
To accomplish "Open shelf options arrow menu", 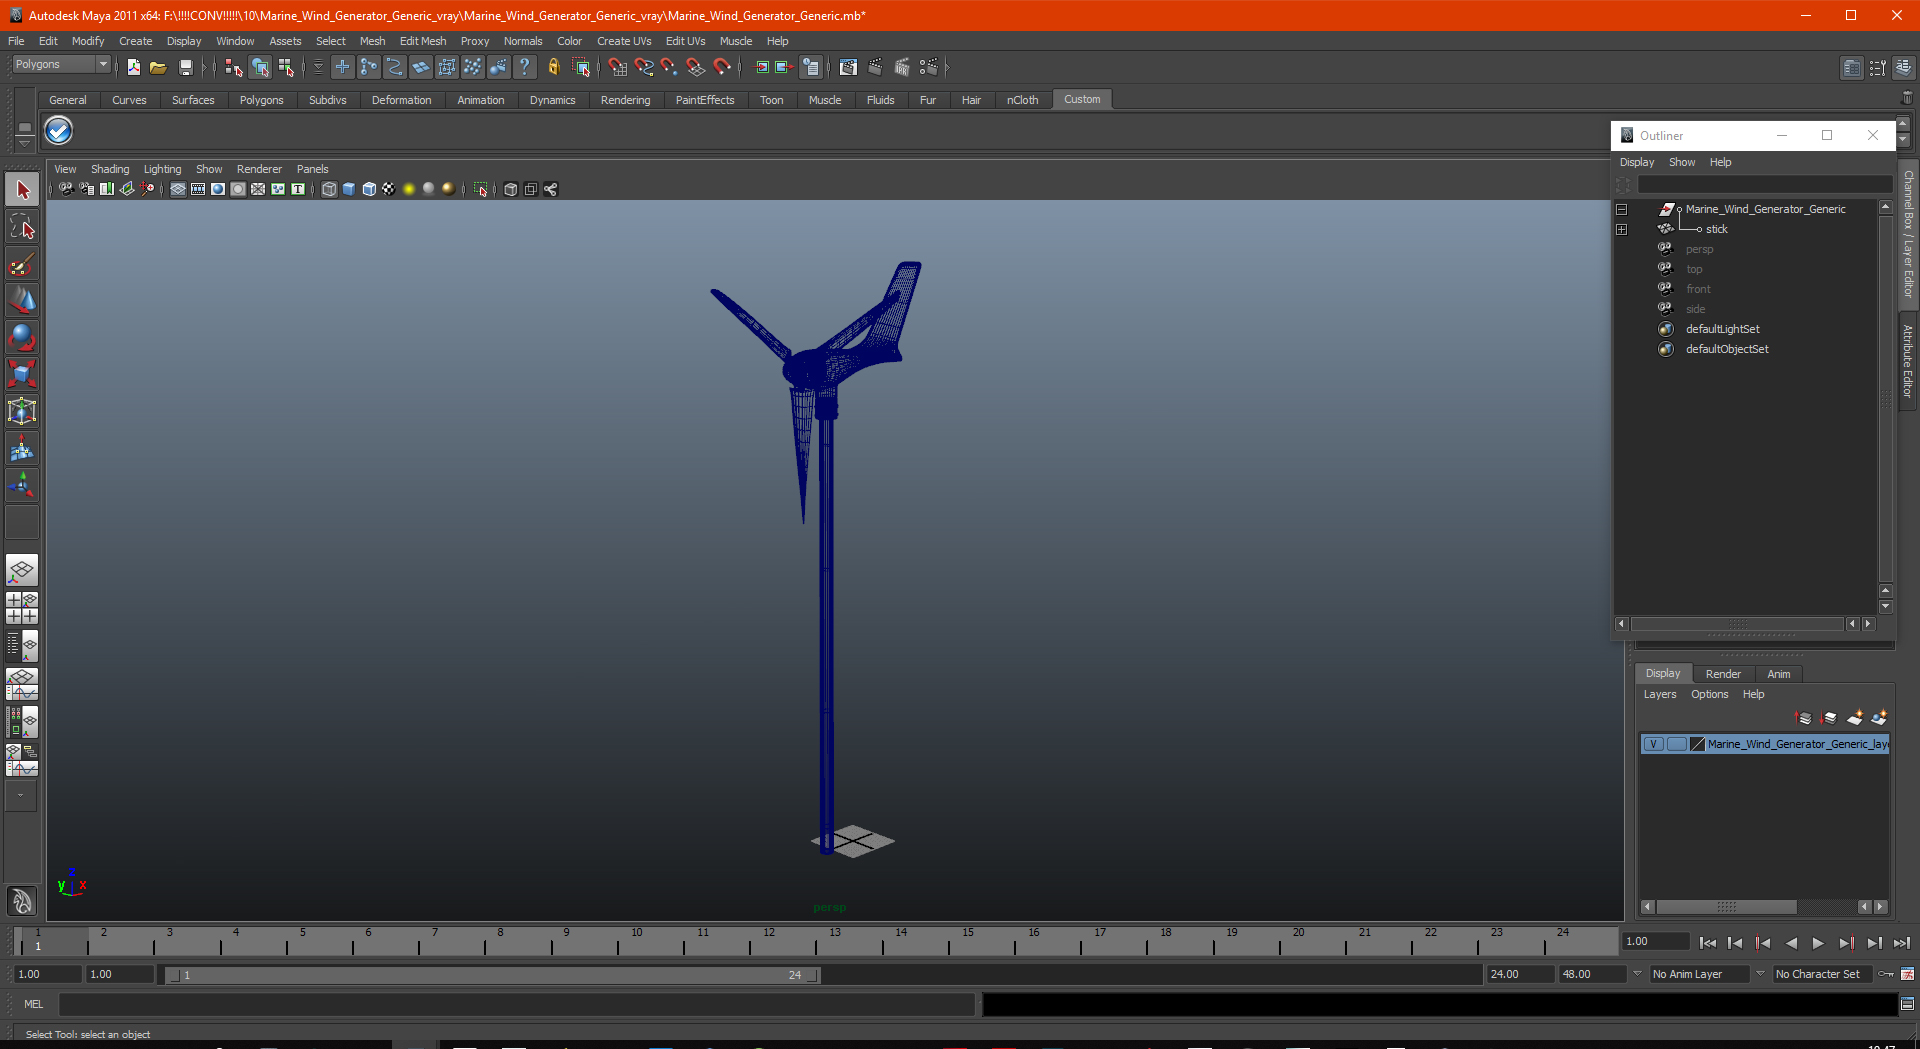I will (x=24, y=143).
